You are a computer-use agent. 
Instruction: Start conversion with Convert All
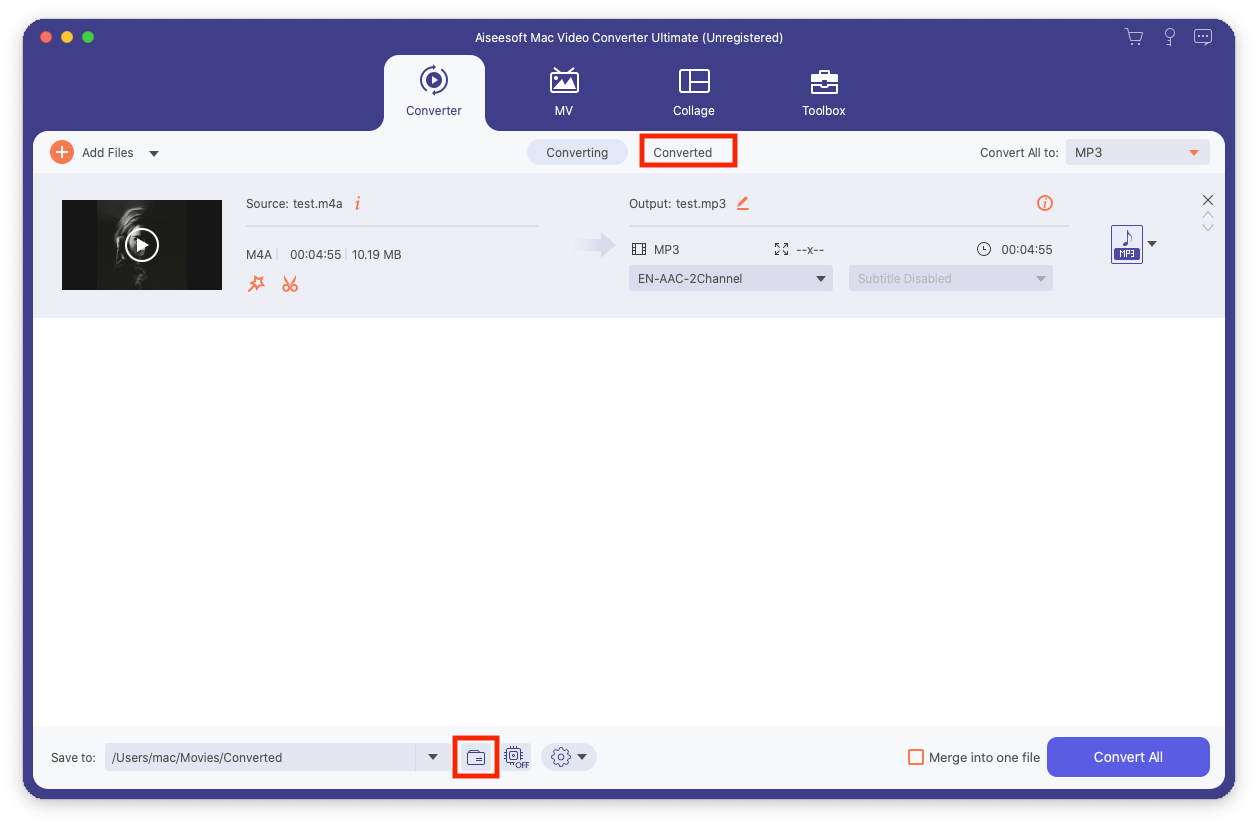[x=1128, y=757]
